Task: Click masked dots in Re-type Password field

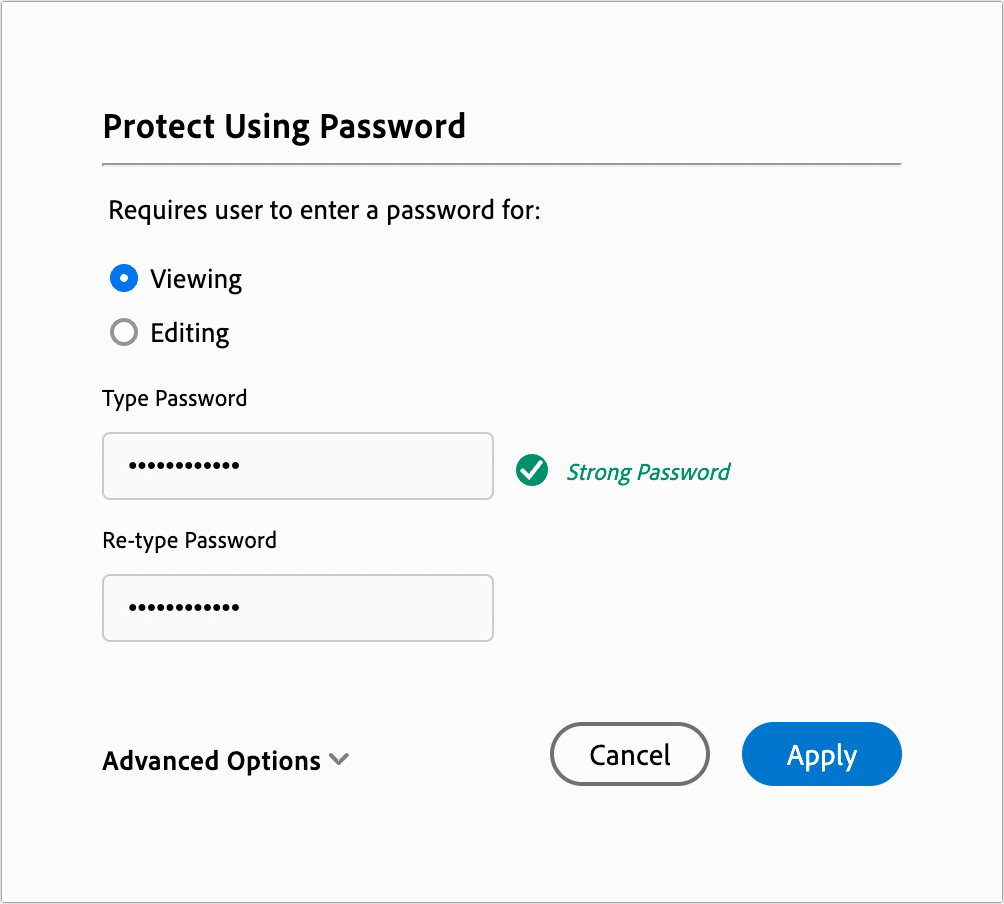Action: coord(184,608)
